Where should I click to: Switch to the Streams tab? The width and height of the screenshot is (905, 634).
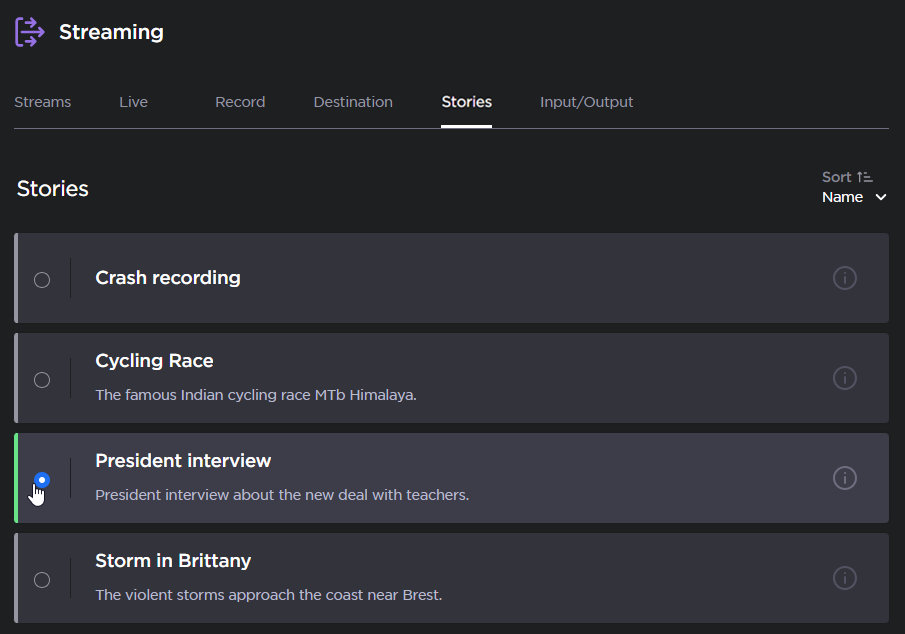[x=43, y=102]
